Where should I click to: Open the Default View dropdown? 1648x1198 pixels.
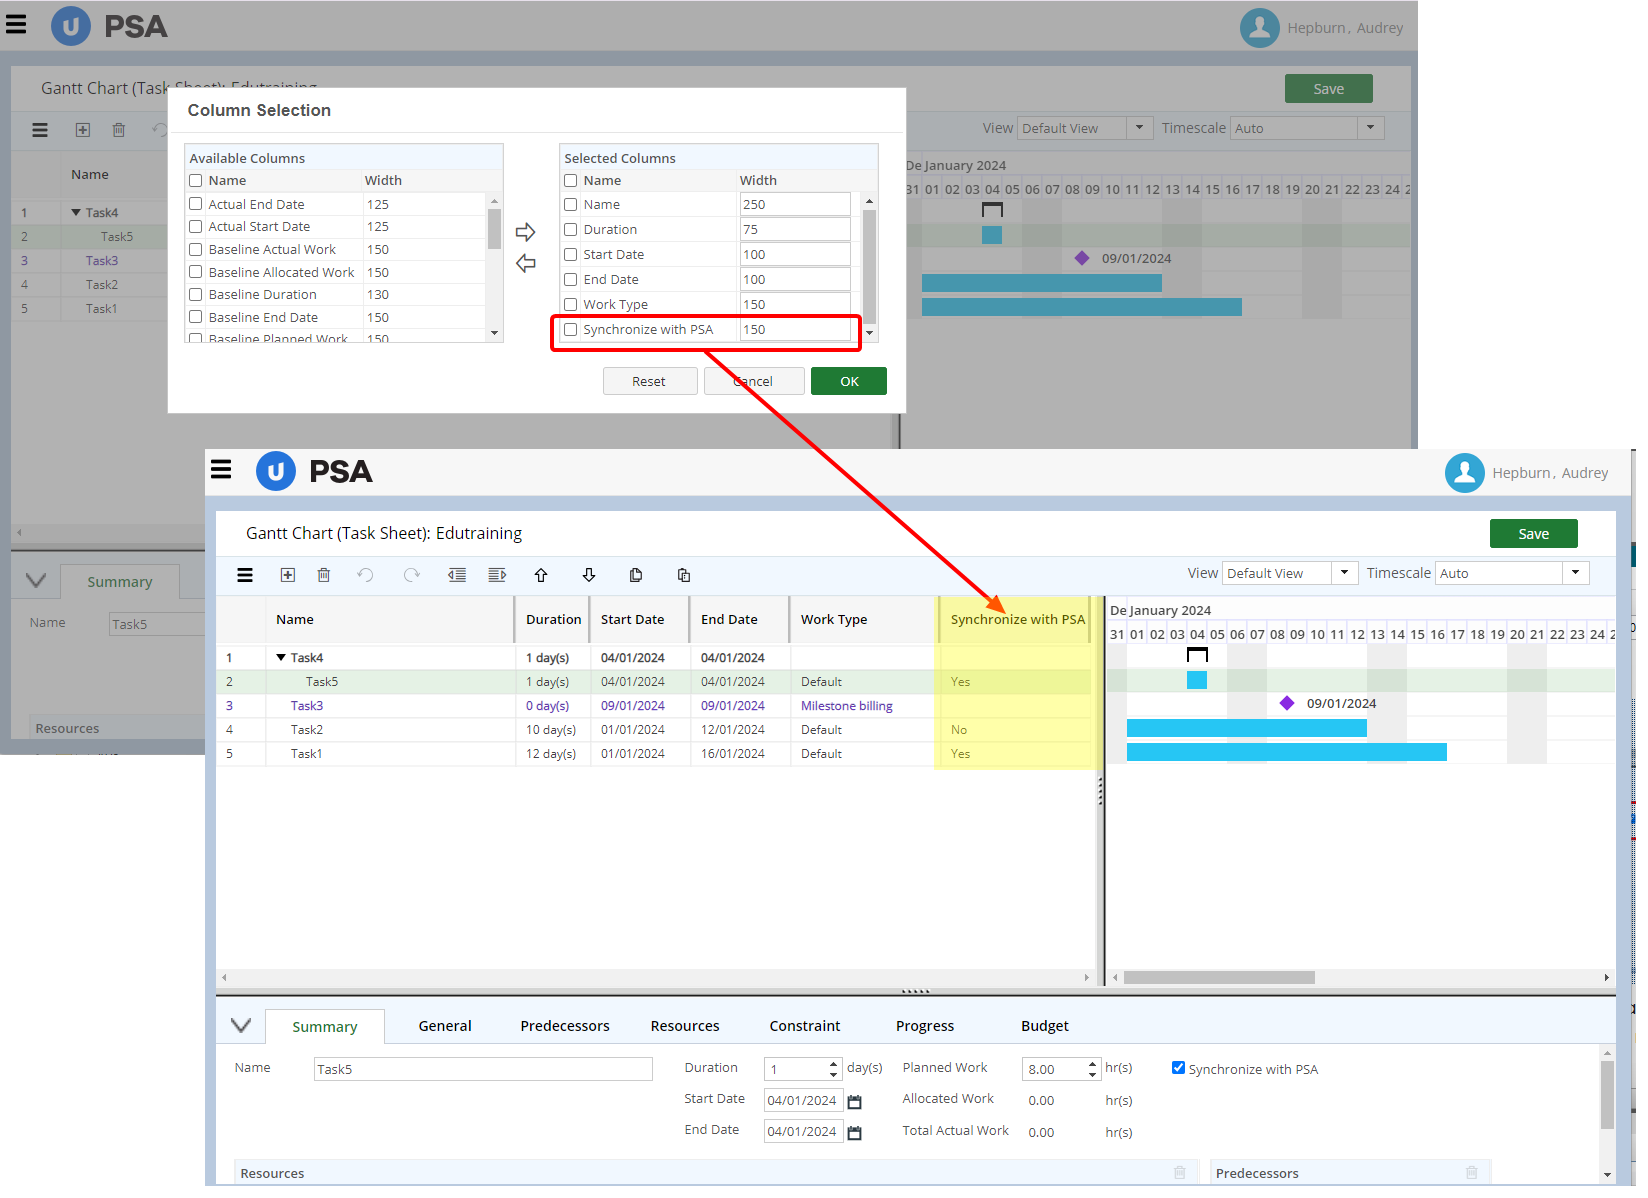point(1345,572)
